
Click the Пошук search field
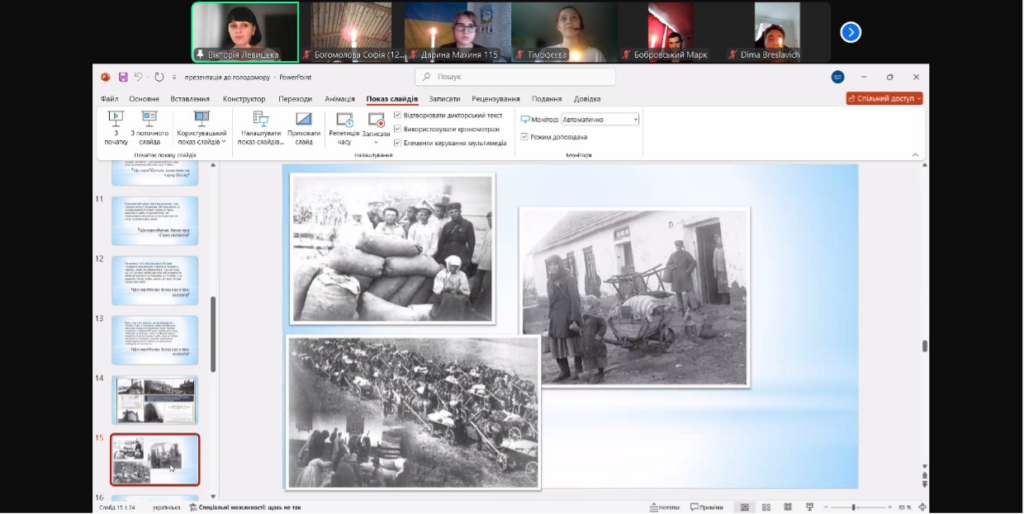coord(515,77)
